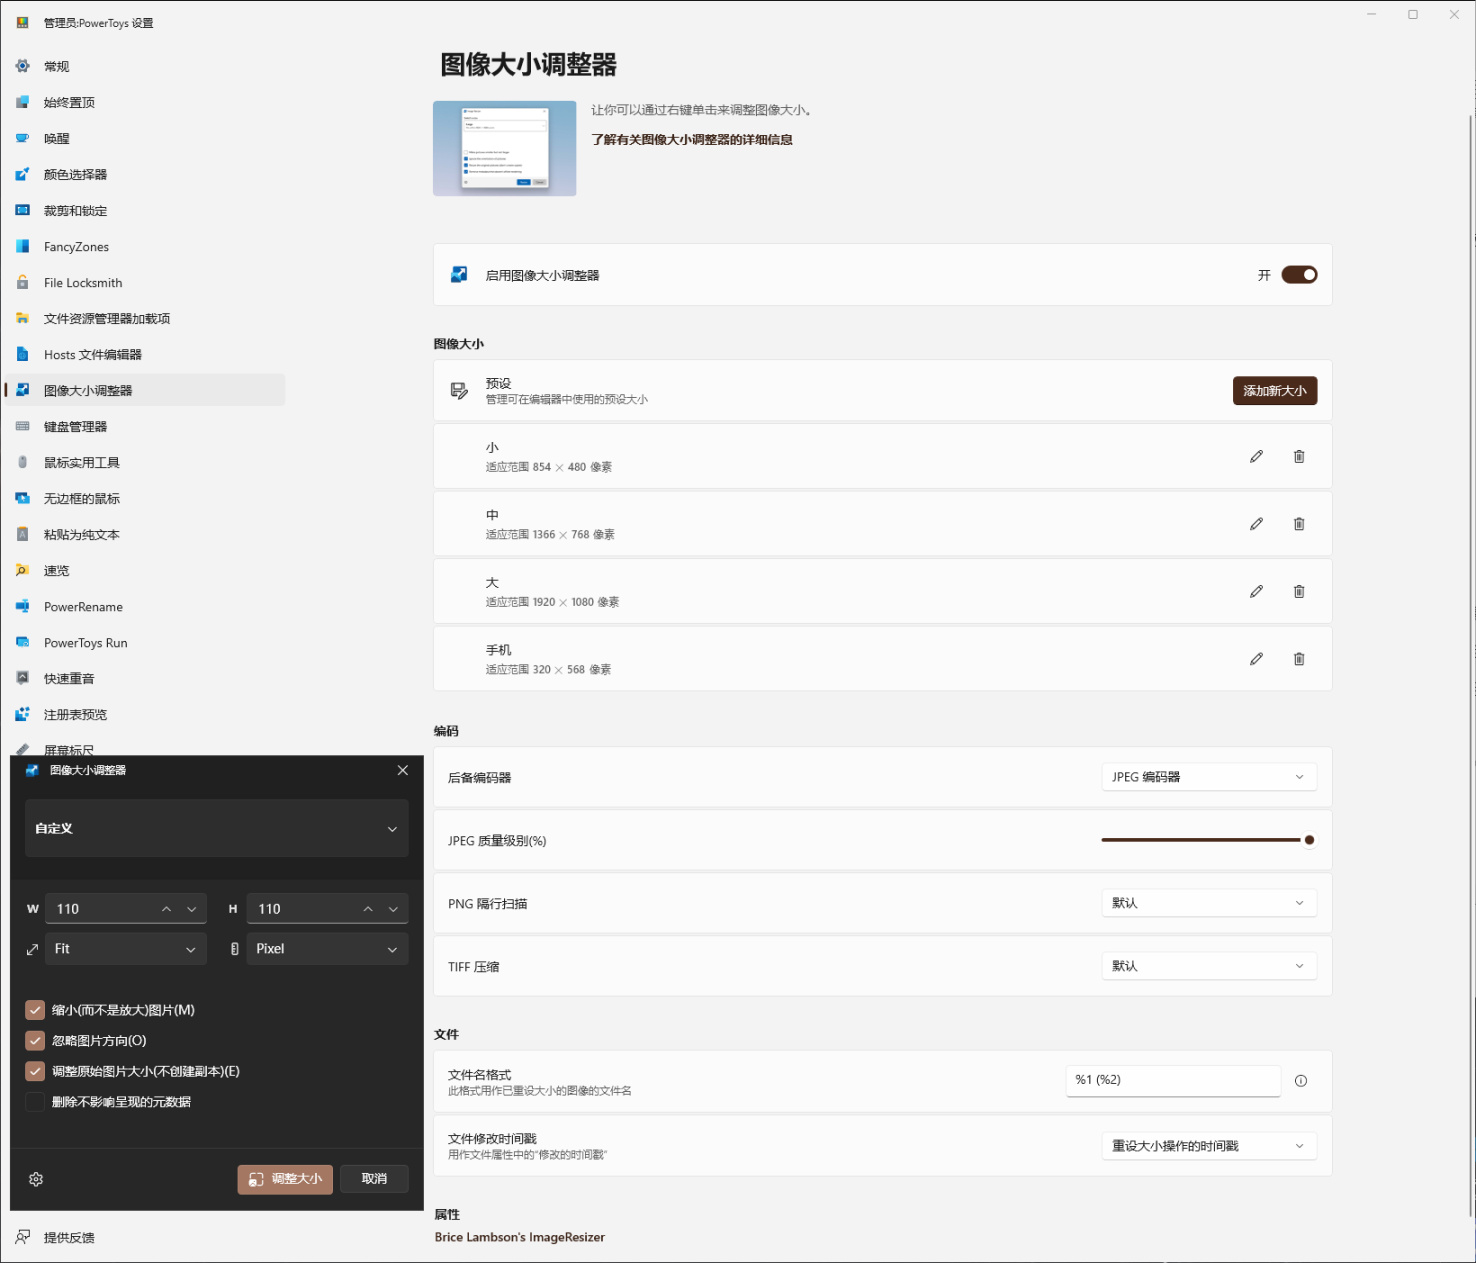The image size is (1476, 1263).
Task: Click the 裁剪和锁定 icon
Action: point(22,210)
